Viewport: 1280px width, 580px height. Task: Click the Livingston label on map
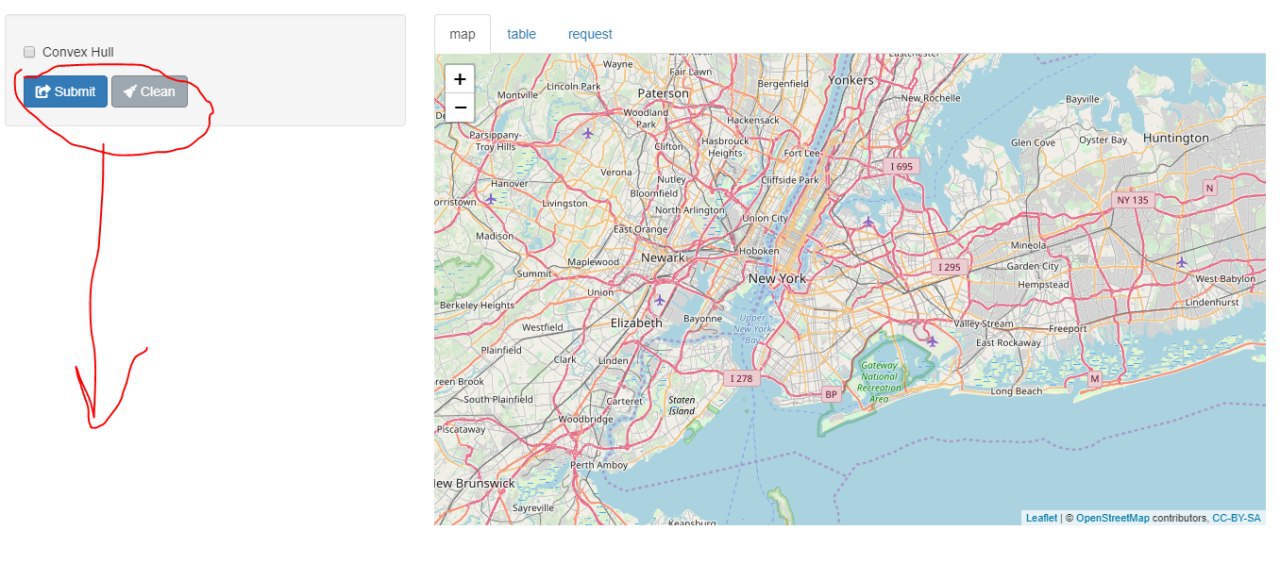[565, 203]
